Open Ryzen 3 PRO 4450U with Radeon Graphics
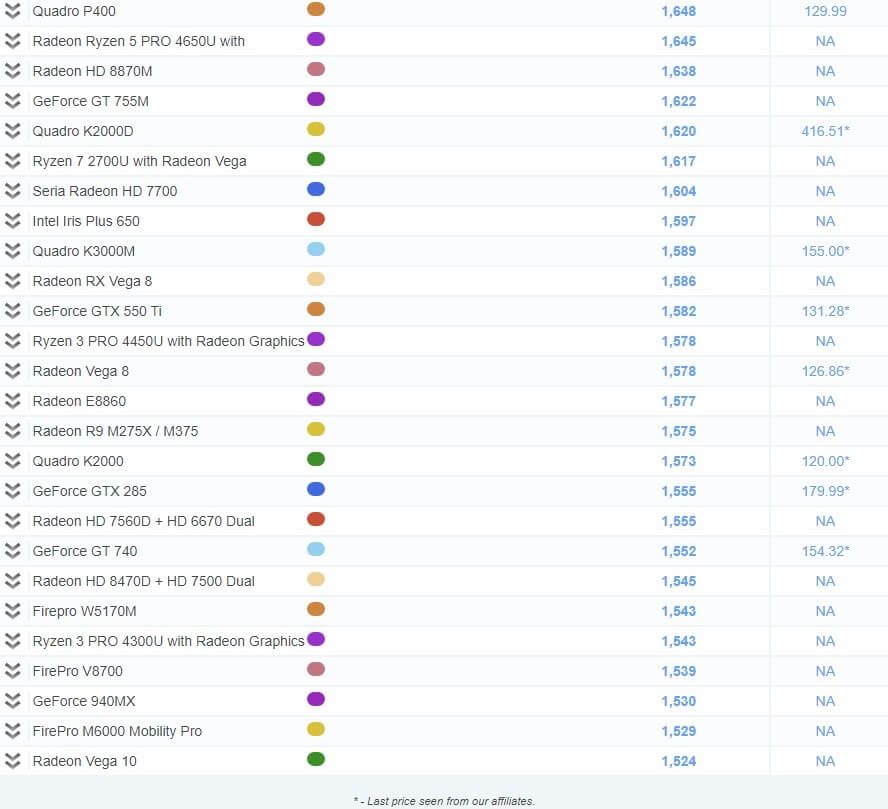This screenshot has width=888, height=809. [x=168, y=341]
